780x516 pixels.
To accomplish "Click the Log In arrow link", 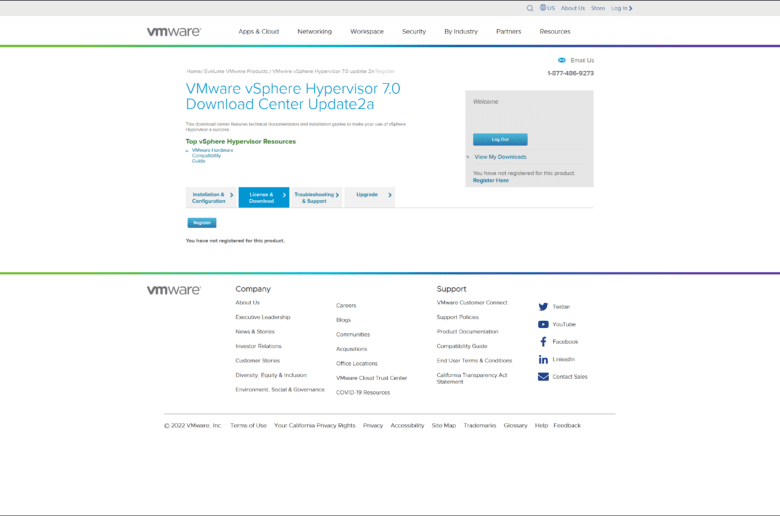I will point(622,8).
